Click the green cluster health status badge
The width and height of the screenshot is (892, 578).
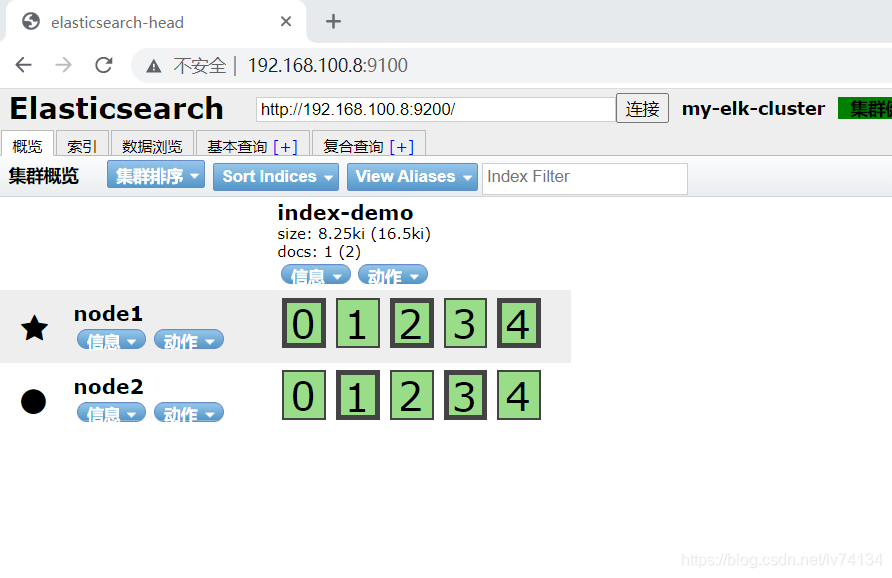pyautogui.click(x=865, y=108)
